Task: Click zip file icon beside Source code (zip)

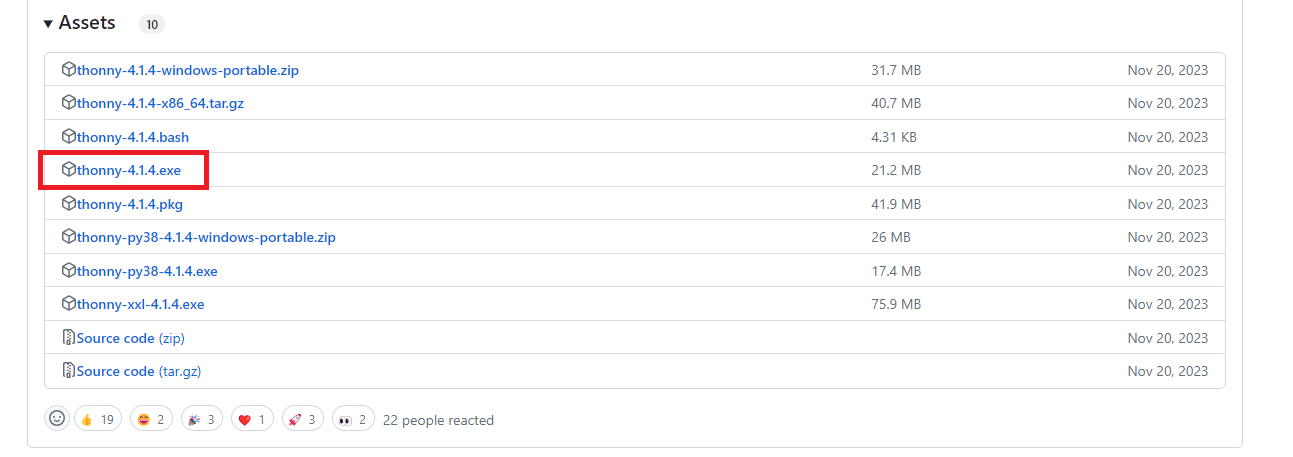Action: click(x=68, y=338)
